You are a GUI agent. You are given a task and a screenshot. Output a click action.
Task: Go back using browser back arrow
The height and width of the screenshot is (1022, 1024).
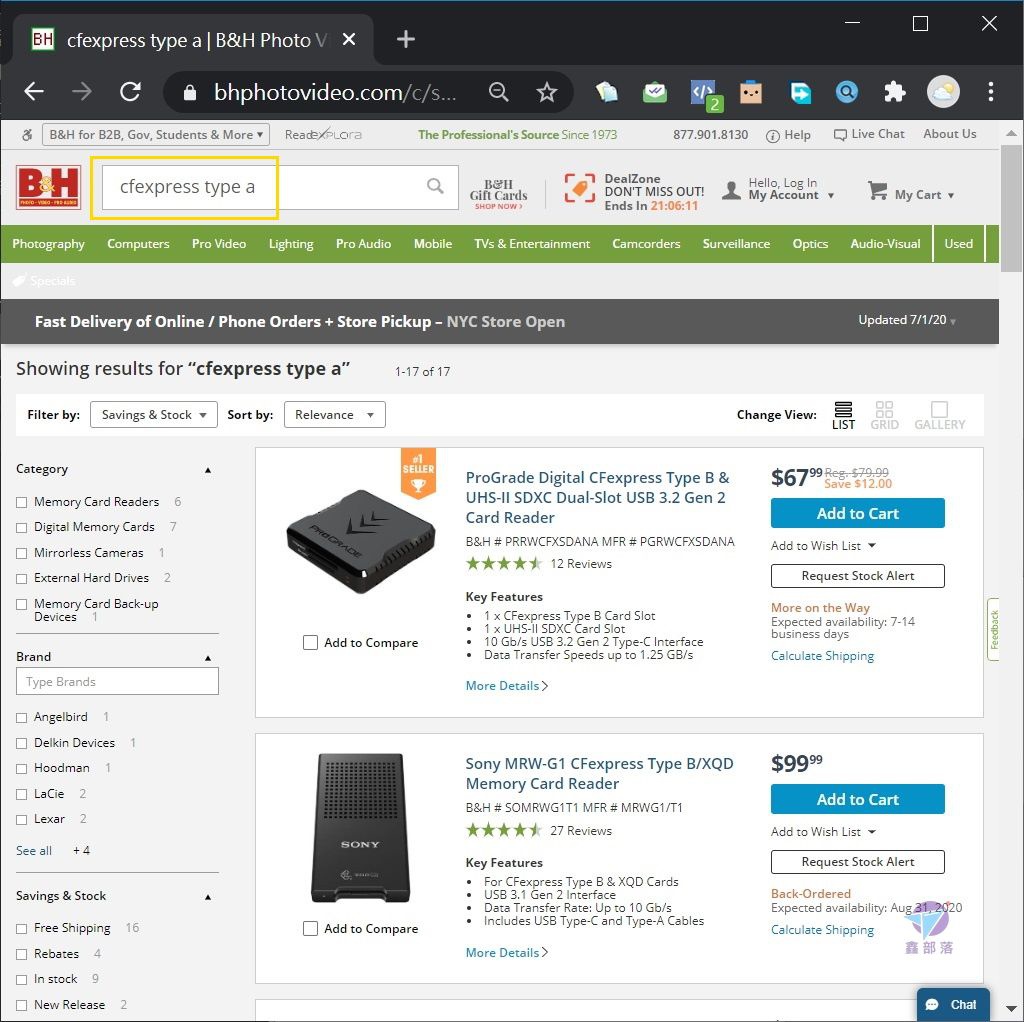pyautogui.click(x=33, y=92)
